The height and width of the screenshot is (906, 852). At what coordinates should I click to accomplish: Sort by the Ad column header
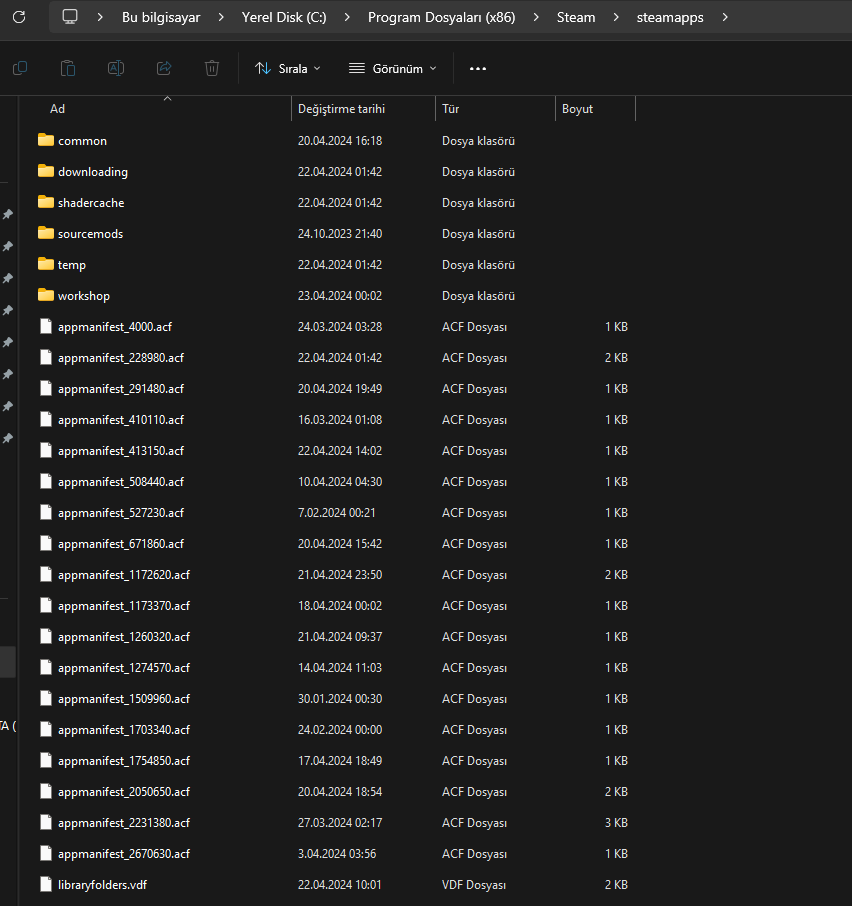point(57,109)
